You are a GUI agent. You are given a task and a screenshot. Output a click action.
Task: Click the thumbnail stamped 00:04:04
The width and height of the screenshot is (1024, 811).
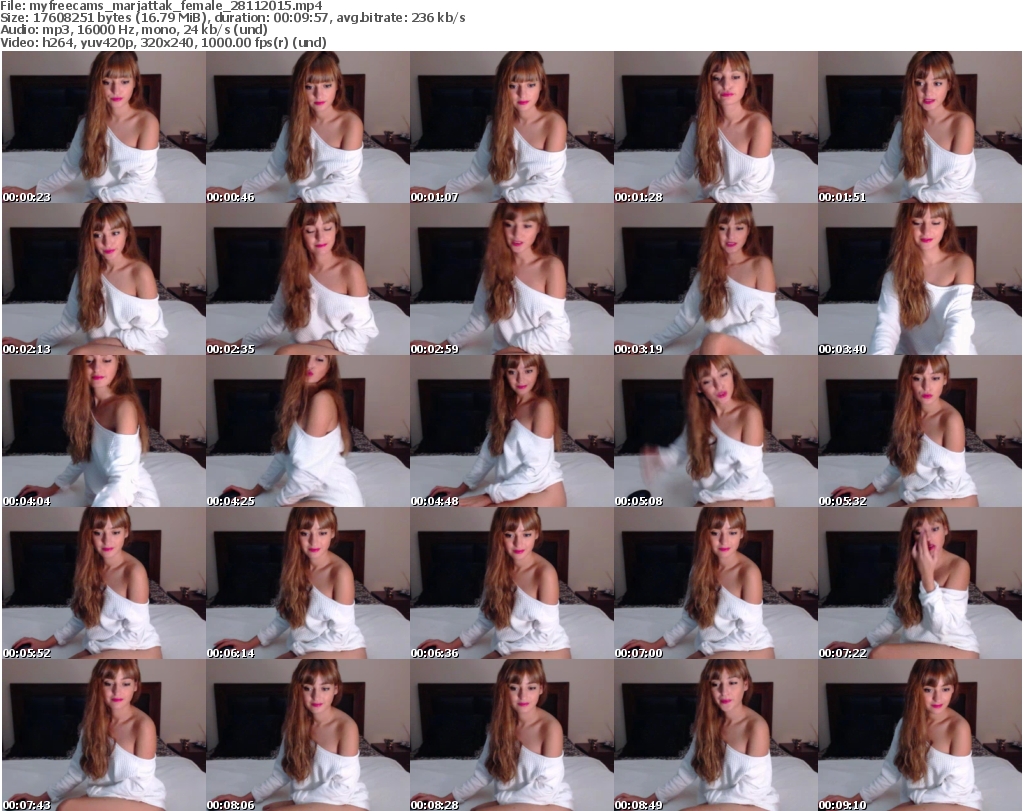pyautogui.click(x=104, y=431)
